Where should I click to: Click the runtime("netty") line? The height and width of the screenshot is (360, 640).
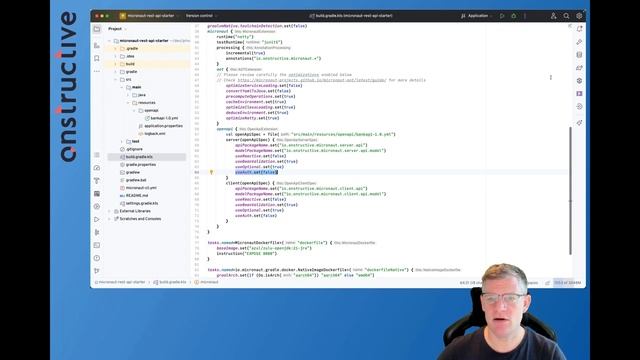click(x=235, y=37)
